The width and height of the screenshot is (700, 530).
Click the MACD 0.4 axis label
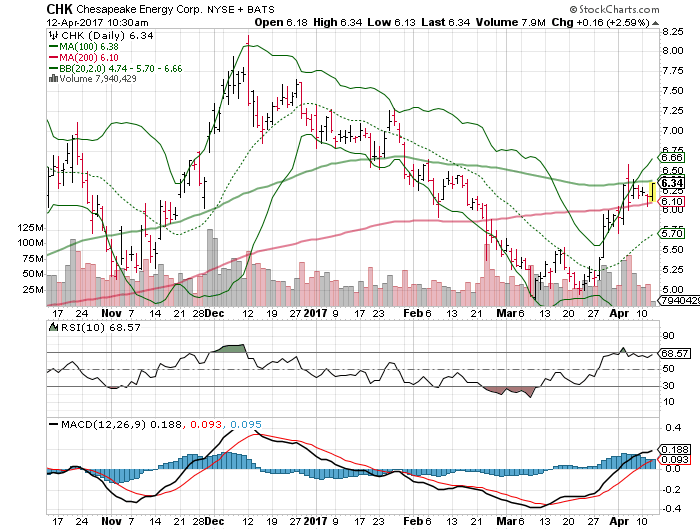[673, 428]
